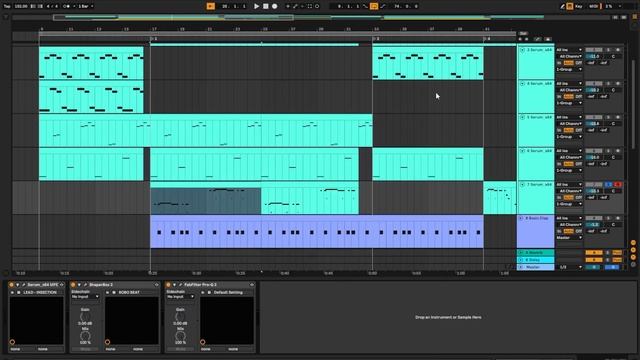Toggle the metronome icon
Screen dimensions: 640x360
coord(66,6)
